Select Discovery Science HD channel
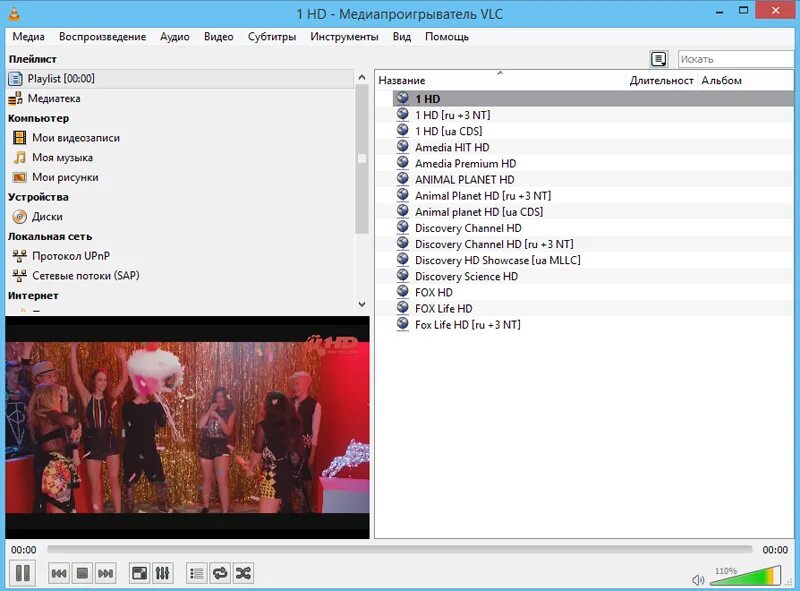Screen dimensions: 800x591 click(x=593, y=277)
